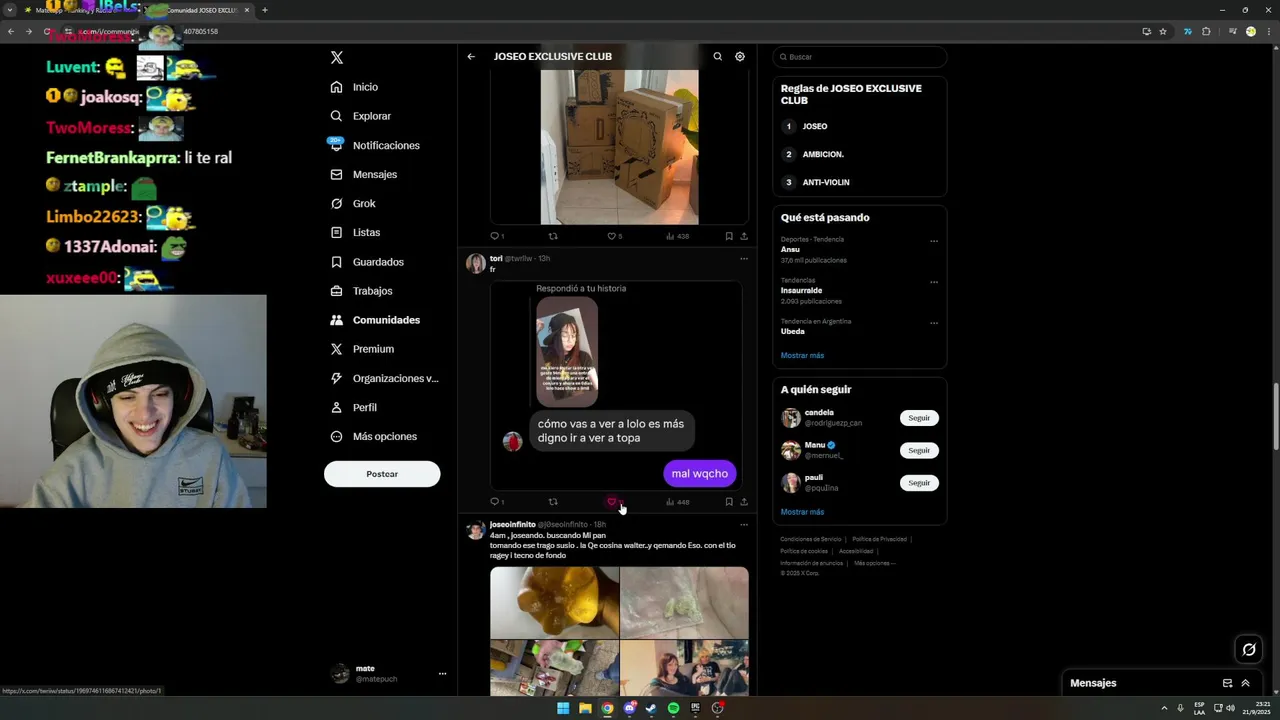The width and height of the screenshot is (1280, 720).
Task: Bookmark tori's post
Action: 729,502
